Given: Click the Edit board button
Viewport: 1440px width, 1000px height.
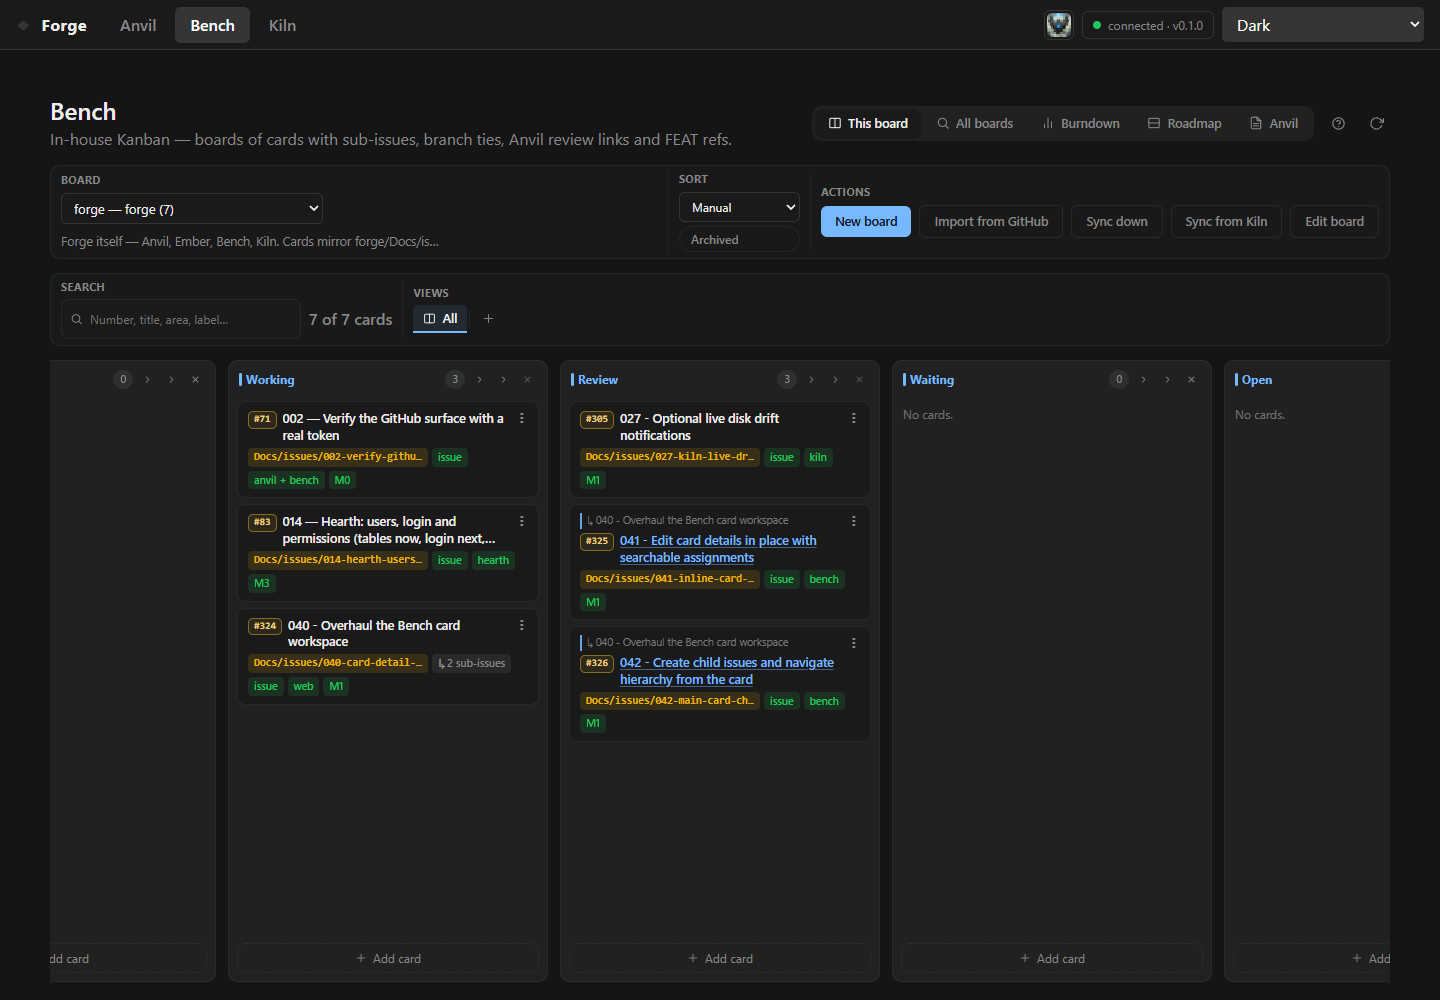Looking at the screenshot, I should tap(1334, 222).
